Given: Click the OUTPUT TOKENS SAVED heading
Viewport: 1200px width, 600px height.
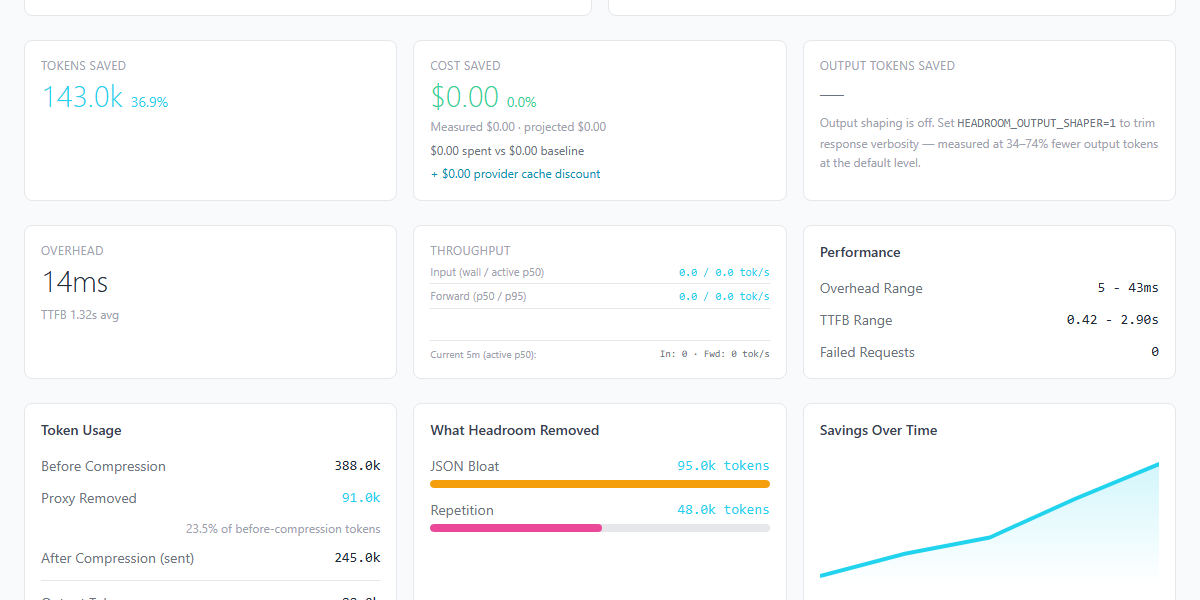Looking at the screenshot, I should click(x=887, y=66).
